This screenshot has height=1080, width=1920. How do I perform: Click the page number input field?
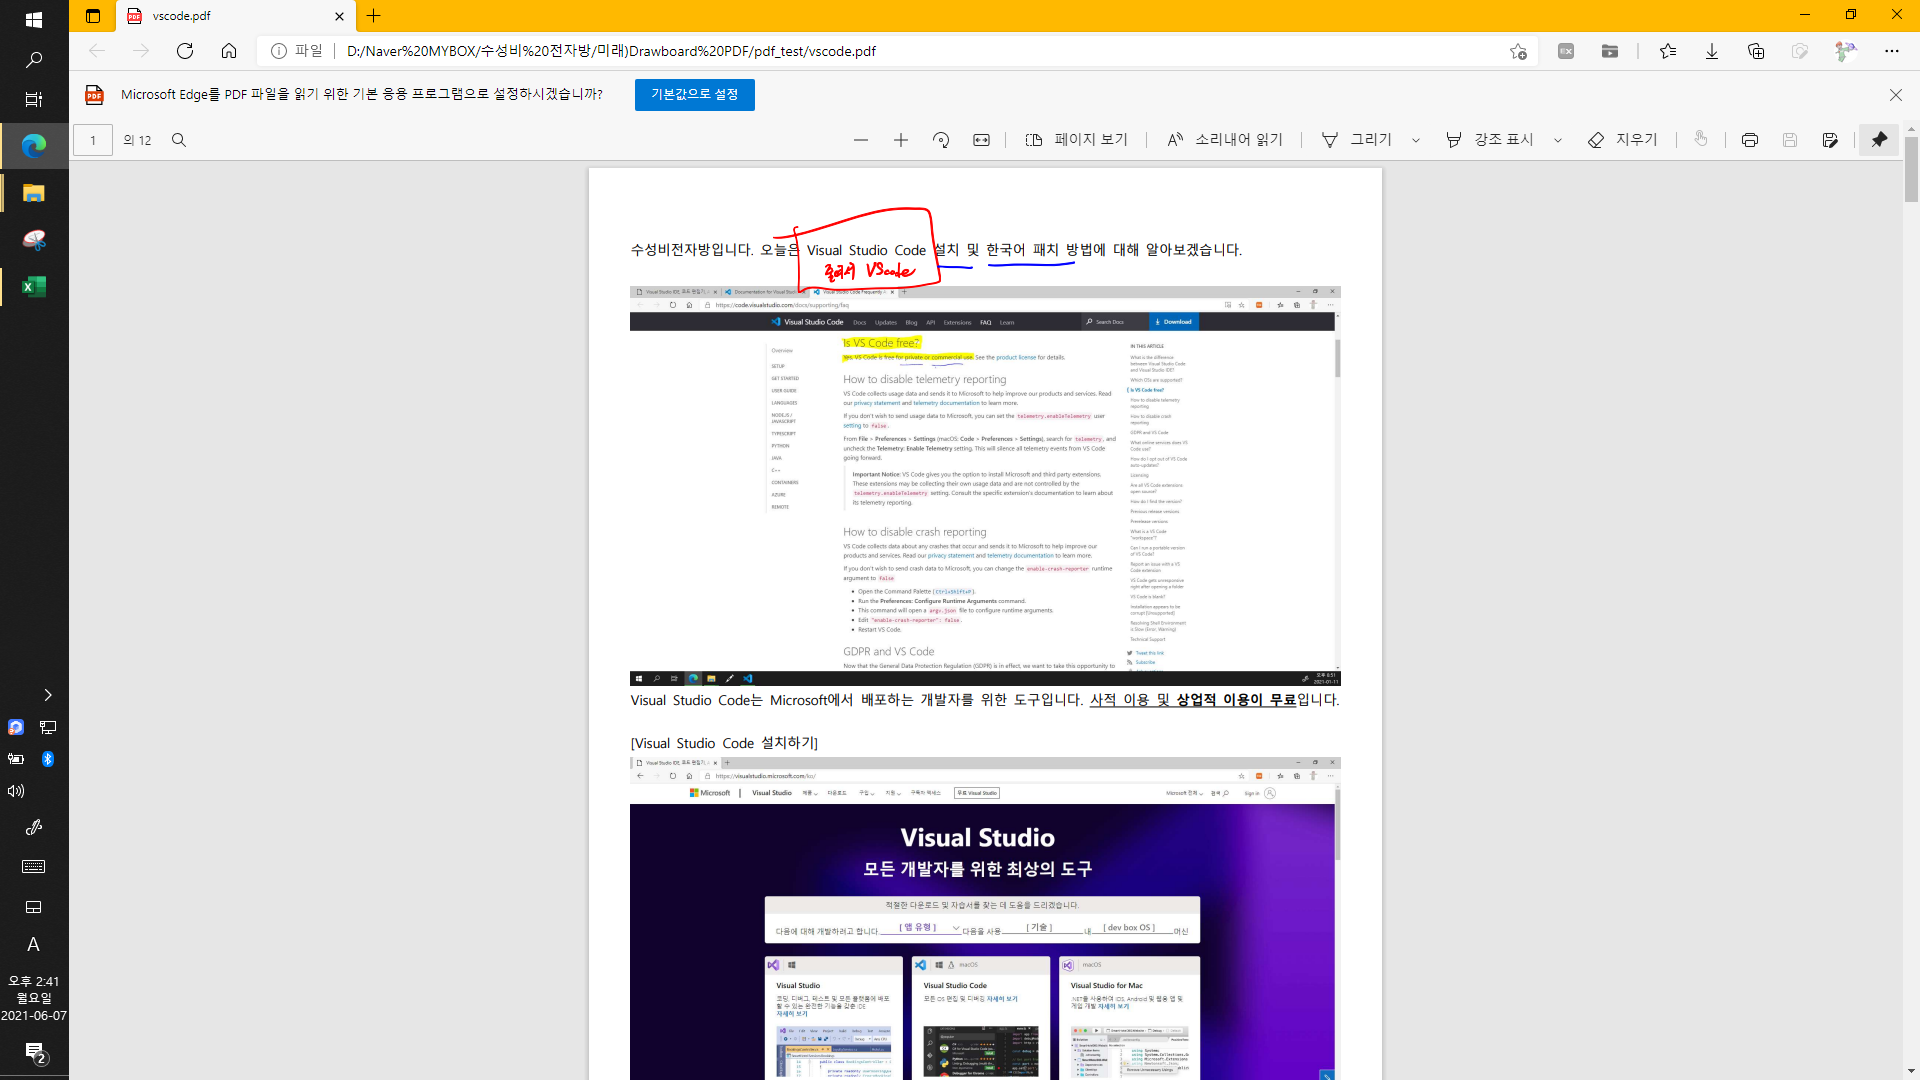(93, 140)
